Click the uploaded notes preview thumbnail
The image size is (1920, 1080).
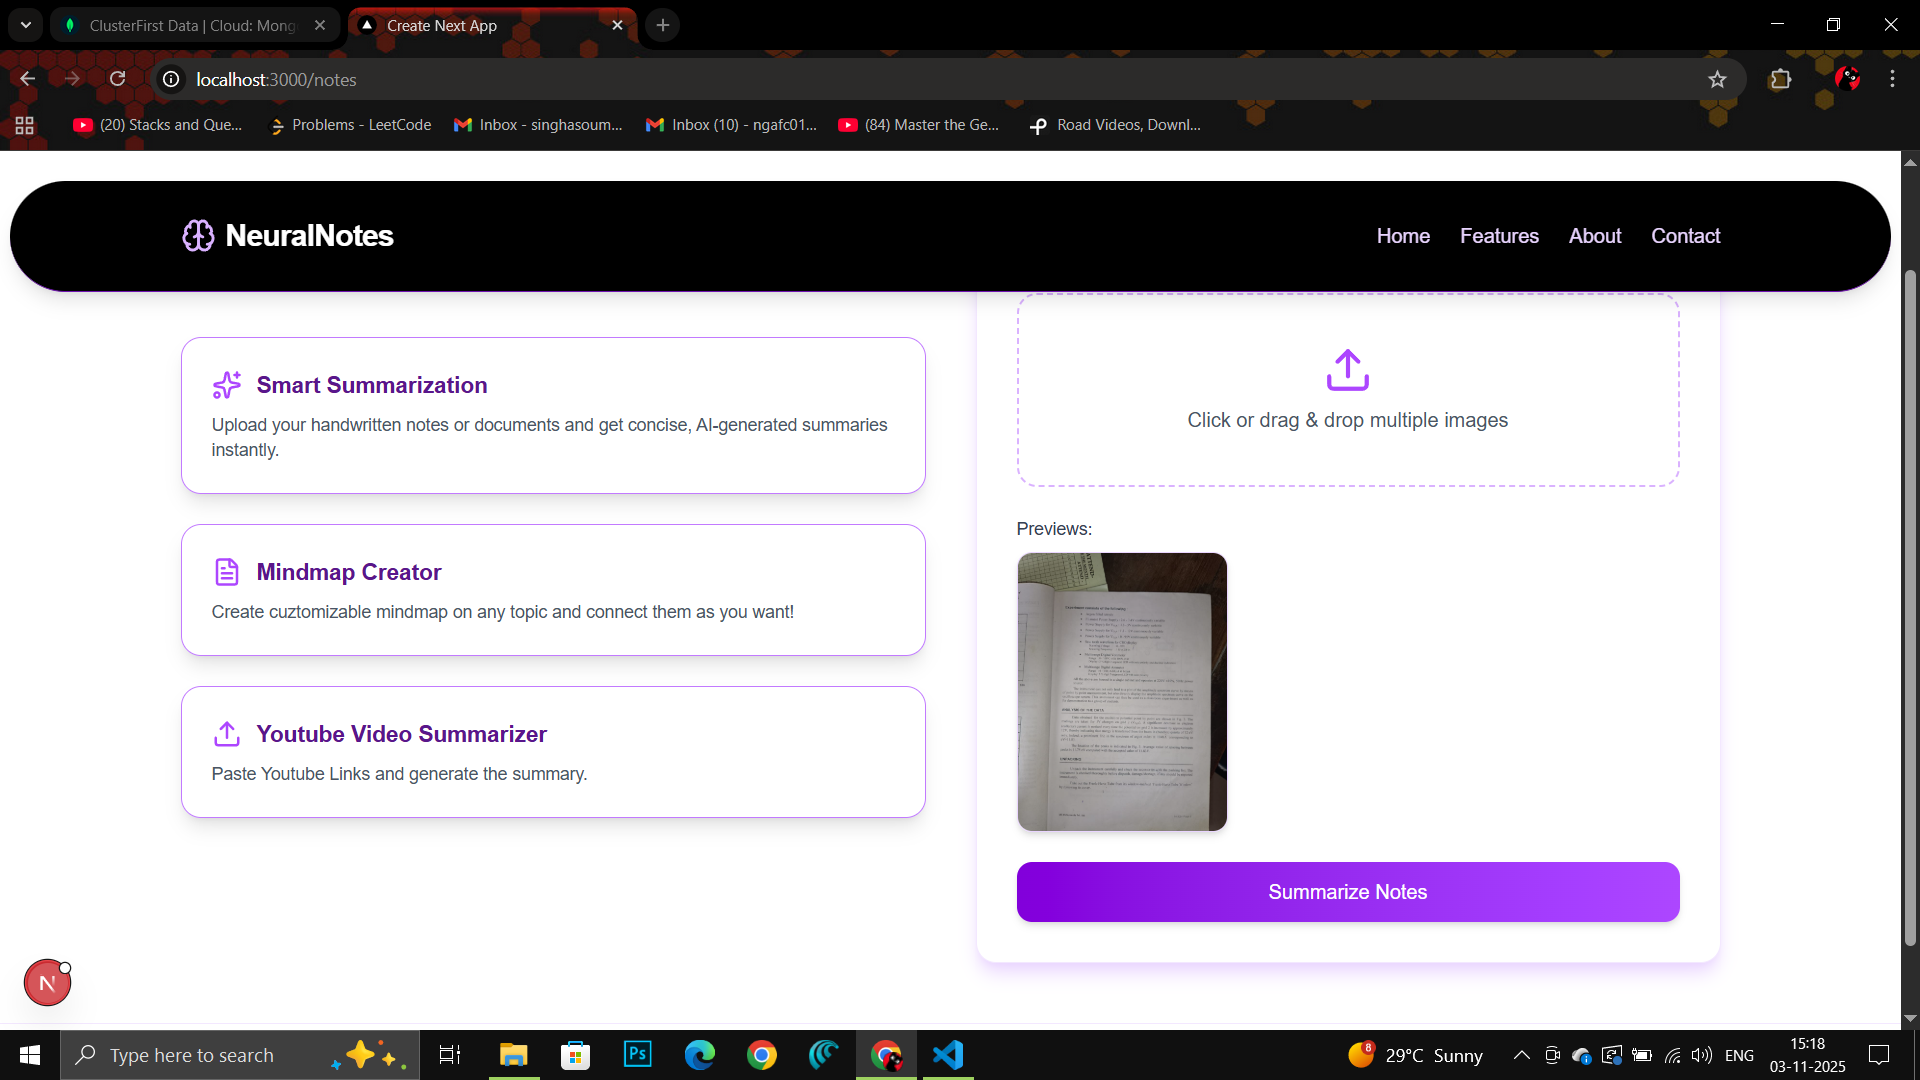tap(1122, 692)
